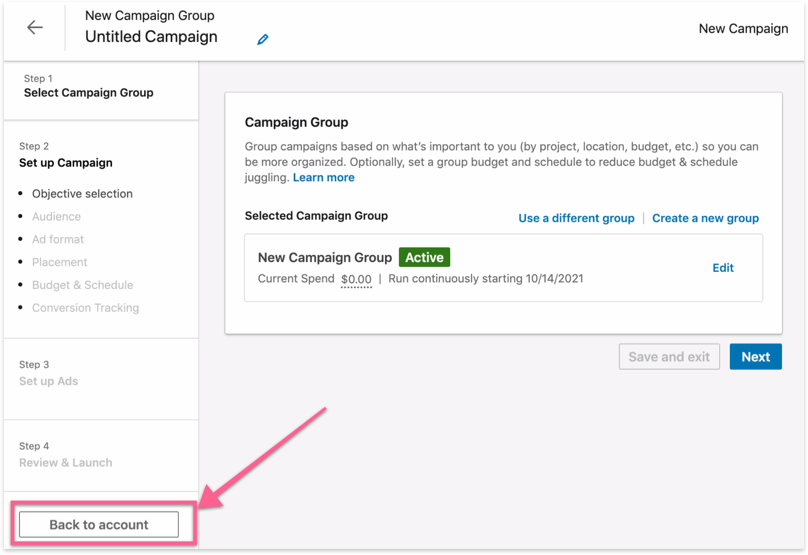Open Placement in the sidebar
Image resolution: width=808 pixels, height=555 pixels.
click(x=59, y=262)
